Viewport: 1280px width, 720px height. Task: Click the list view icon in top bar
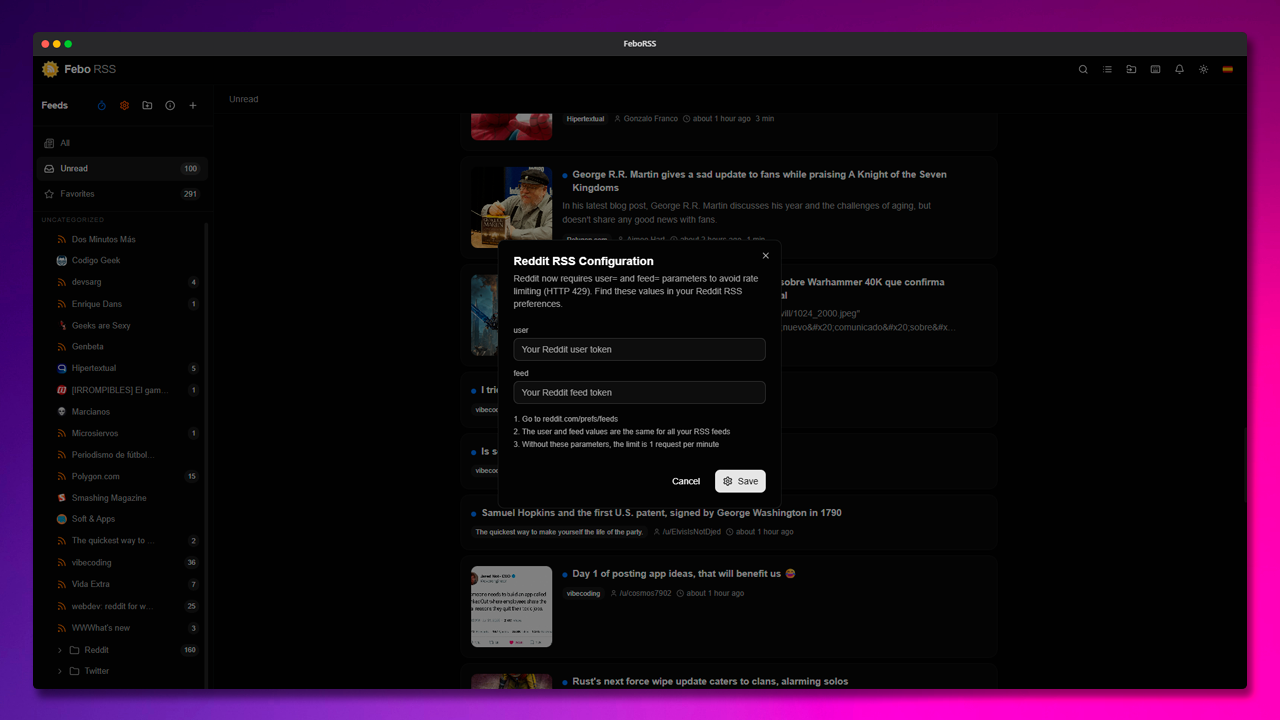[1107, 69]
